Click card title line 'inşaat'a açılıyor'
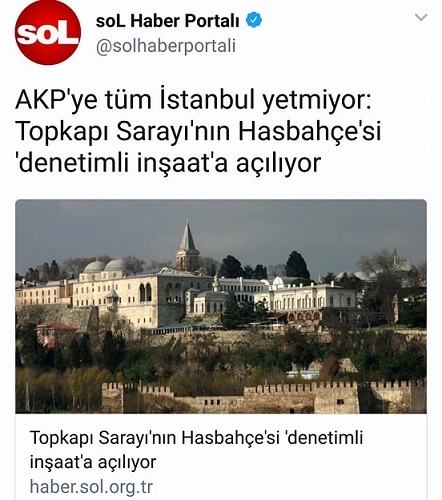 click(x=93, y=462)
